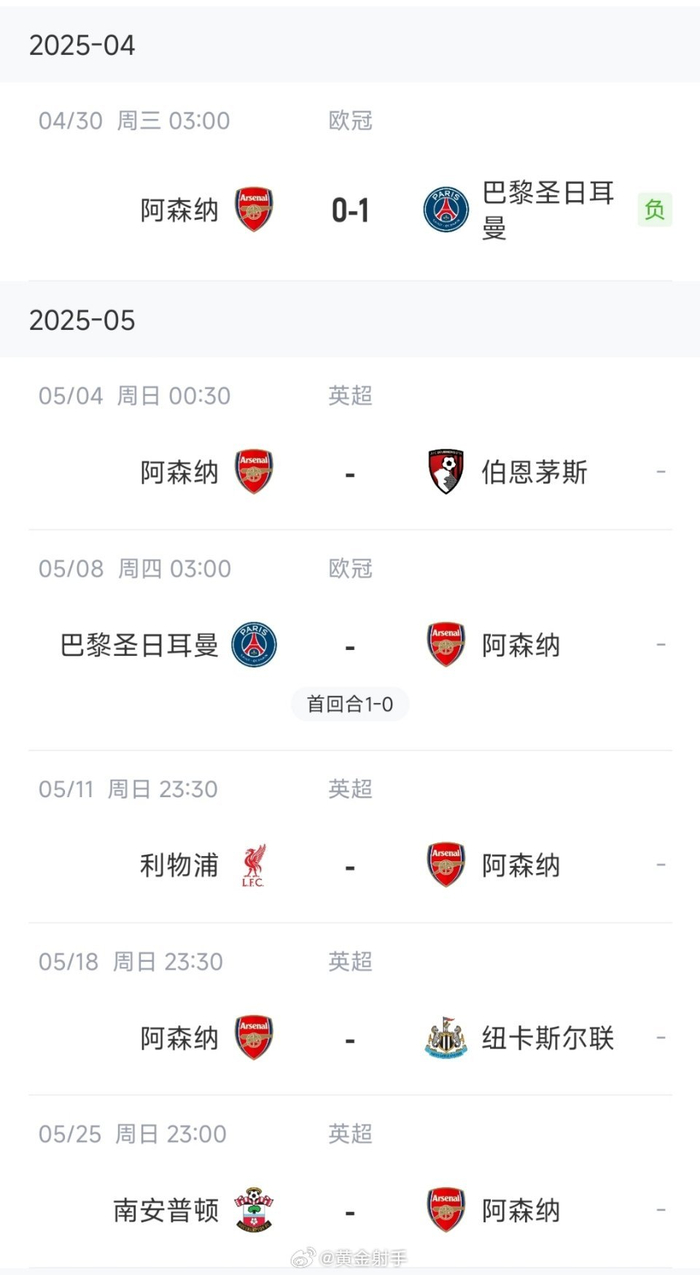This screenshot has height=1275, width=700.
Task: Tap the 首回合1-0 first-leg badge
Action: 350,704
